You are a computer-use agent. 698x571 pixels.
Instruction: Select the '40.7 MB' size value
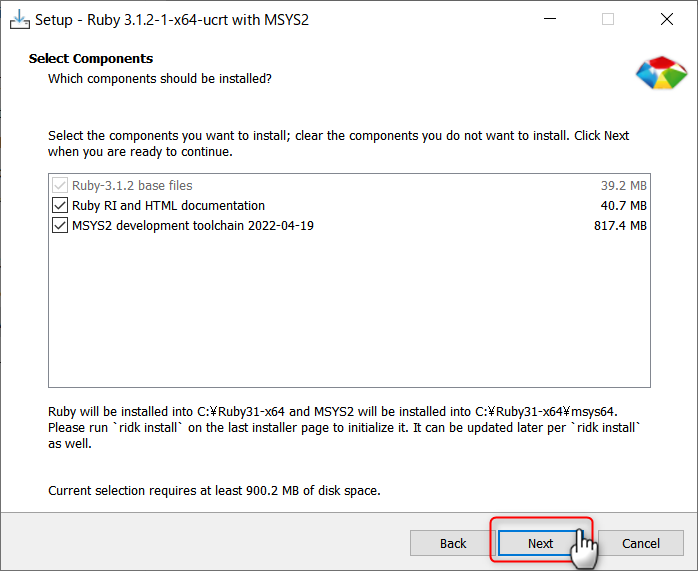tap(623, 206)
